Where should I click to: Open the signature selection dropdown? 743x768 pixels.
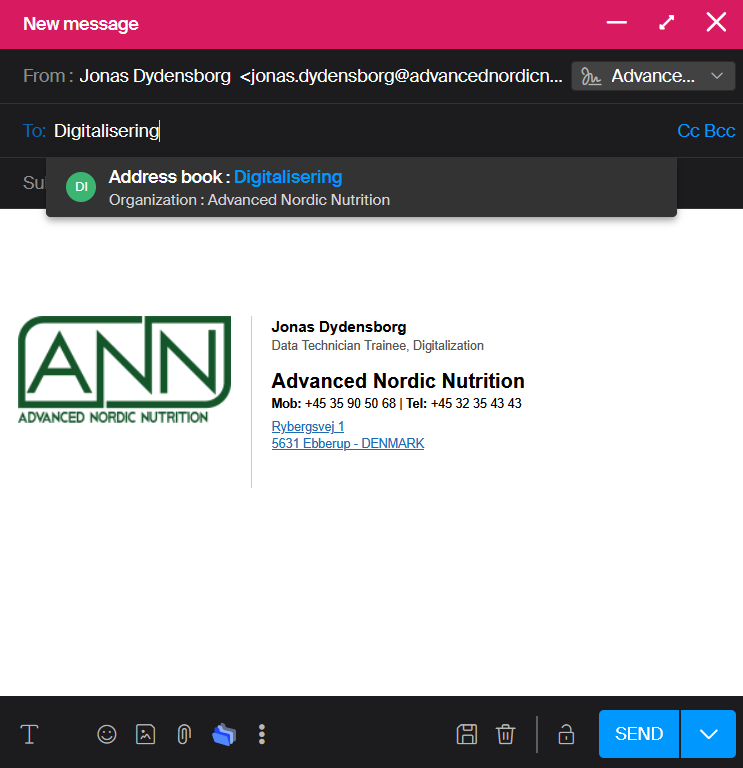pos(653,76)
